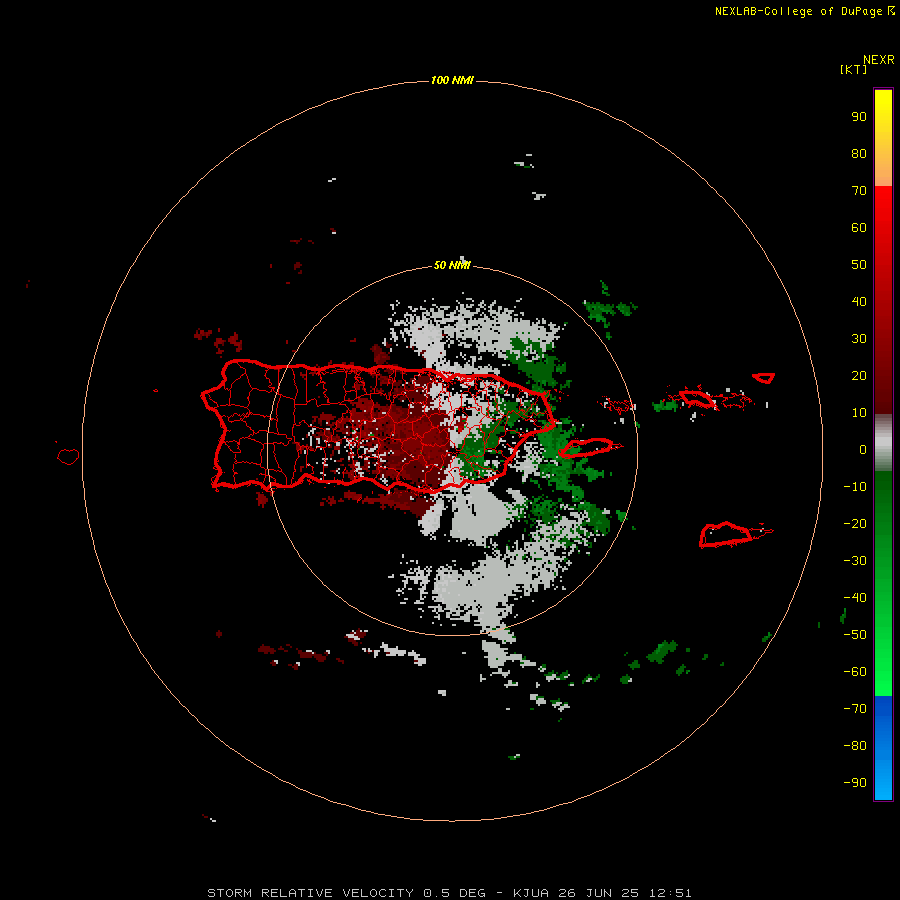Click the gray zero-velocity segment of color bar
The height and width of the screenshot is (900, 900).
click(x=883, y=443)
